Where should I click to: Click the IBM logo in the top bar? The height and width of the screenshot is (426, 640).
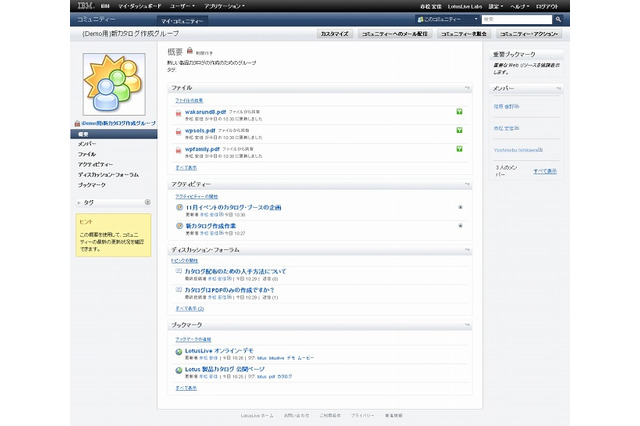coord(85,5)
